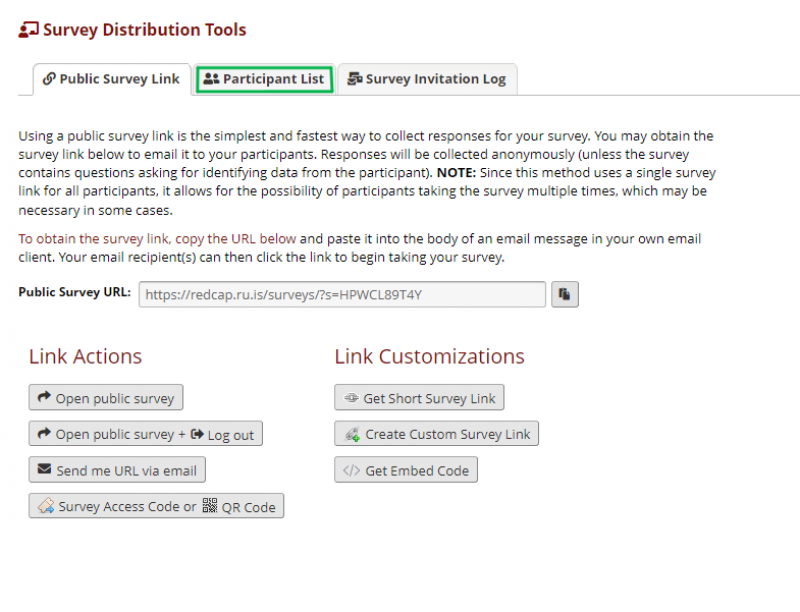This screenshot has width=800, height=612.
Task: Switch to the Participant List tab
Action: (x=264, y=80)
